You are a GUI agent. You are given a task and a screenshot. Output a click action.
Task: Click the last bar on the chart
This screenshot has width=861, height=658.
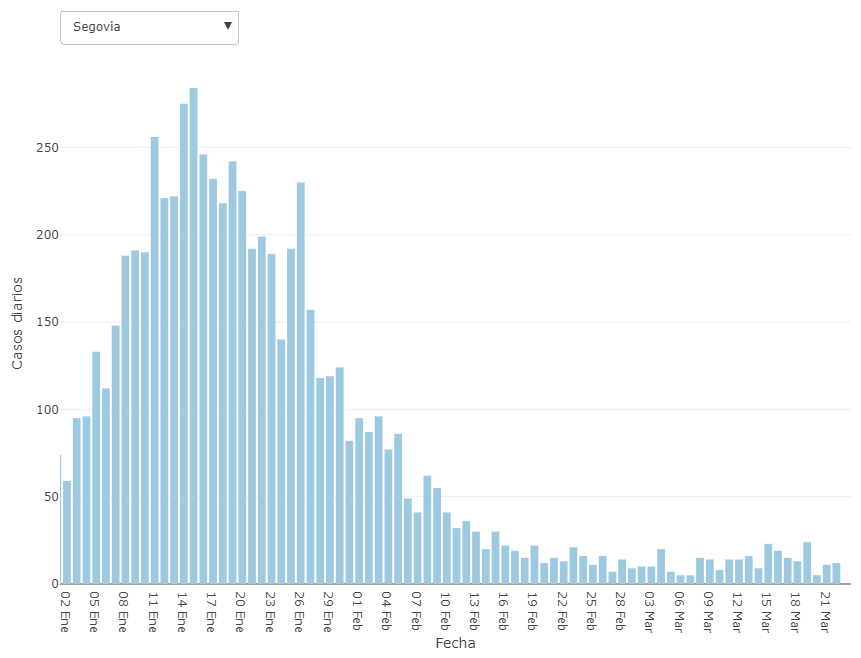[836, 573]
